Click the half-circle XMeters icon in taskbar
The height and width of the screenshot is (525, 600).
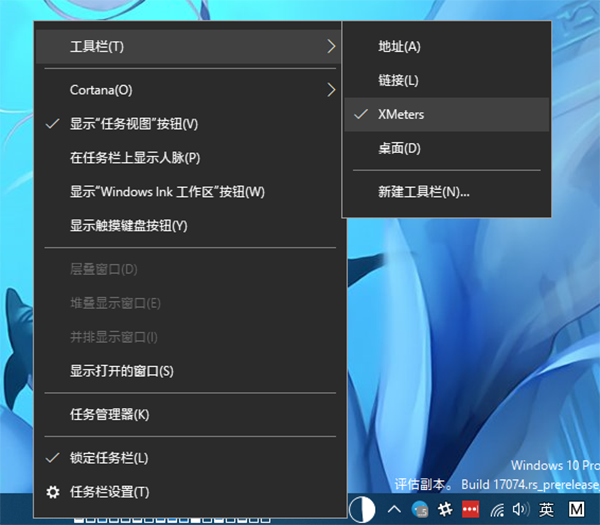tap(361, 509)
